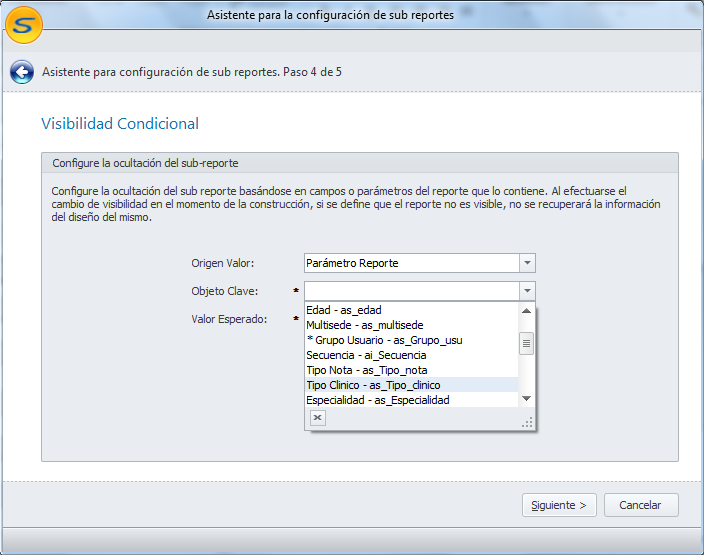
Task: Click the X button below the dropdown list
Action: (x=317, y=418)
